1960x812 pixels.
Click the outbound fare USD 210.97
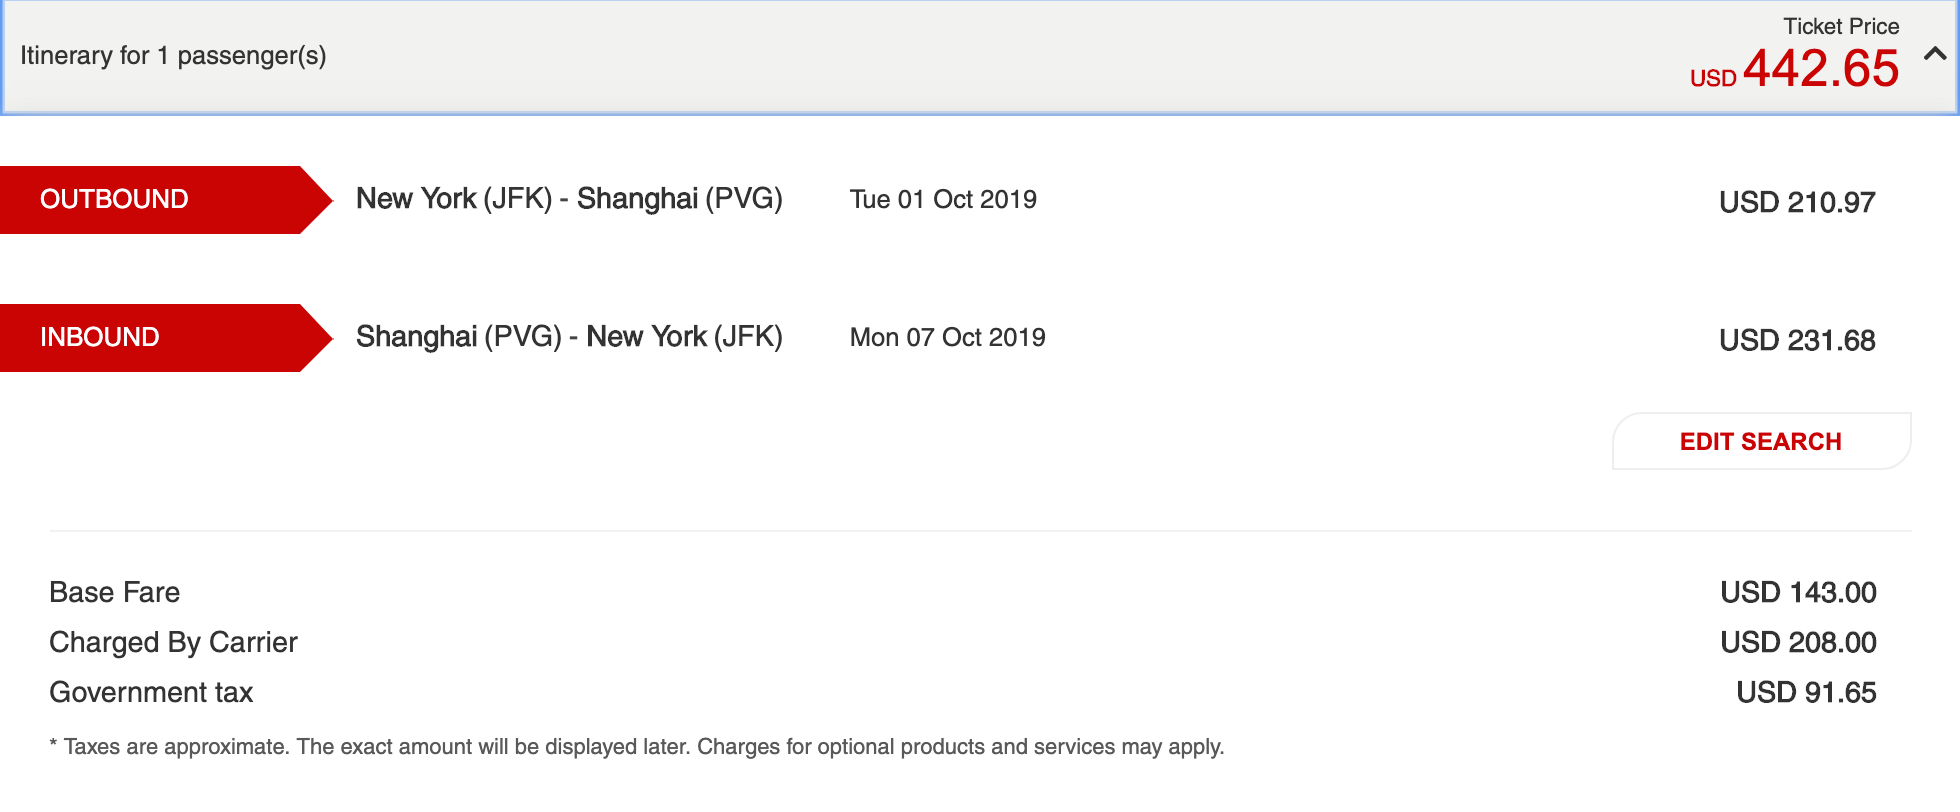(x=1797, y=202)
